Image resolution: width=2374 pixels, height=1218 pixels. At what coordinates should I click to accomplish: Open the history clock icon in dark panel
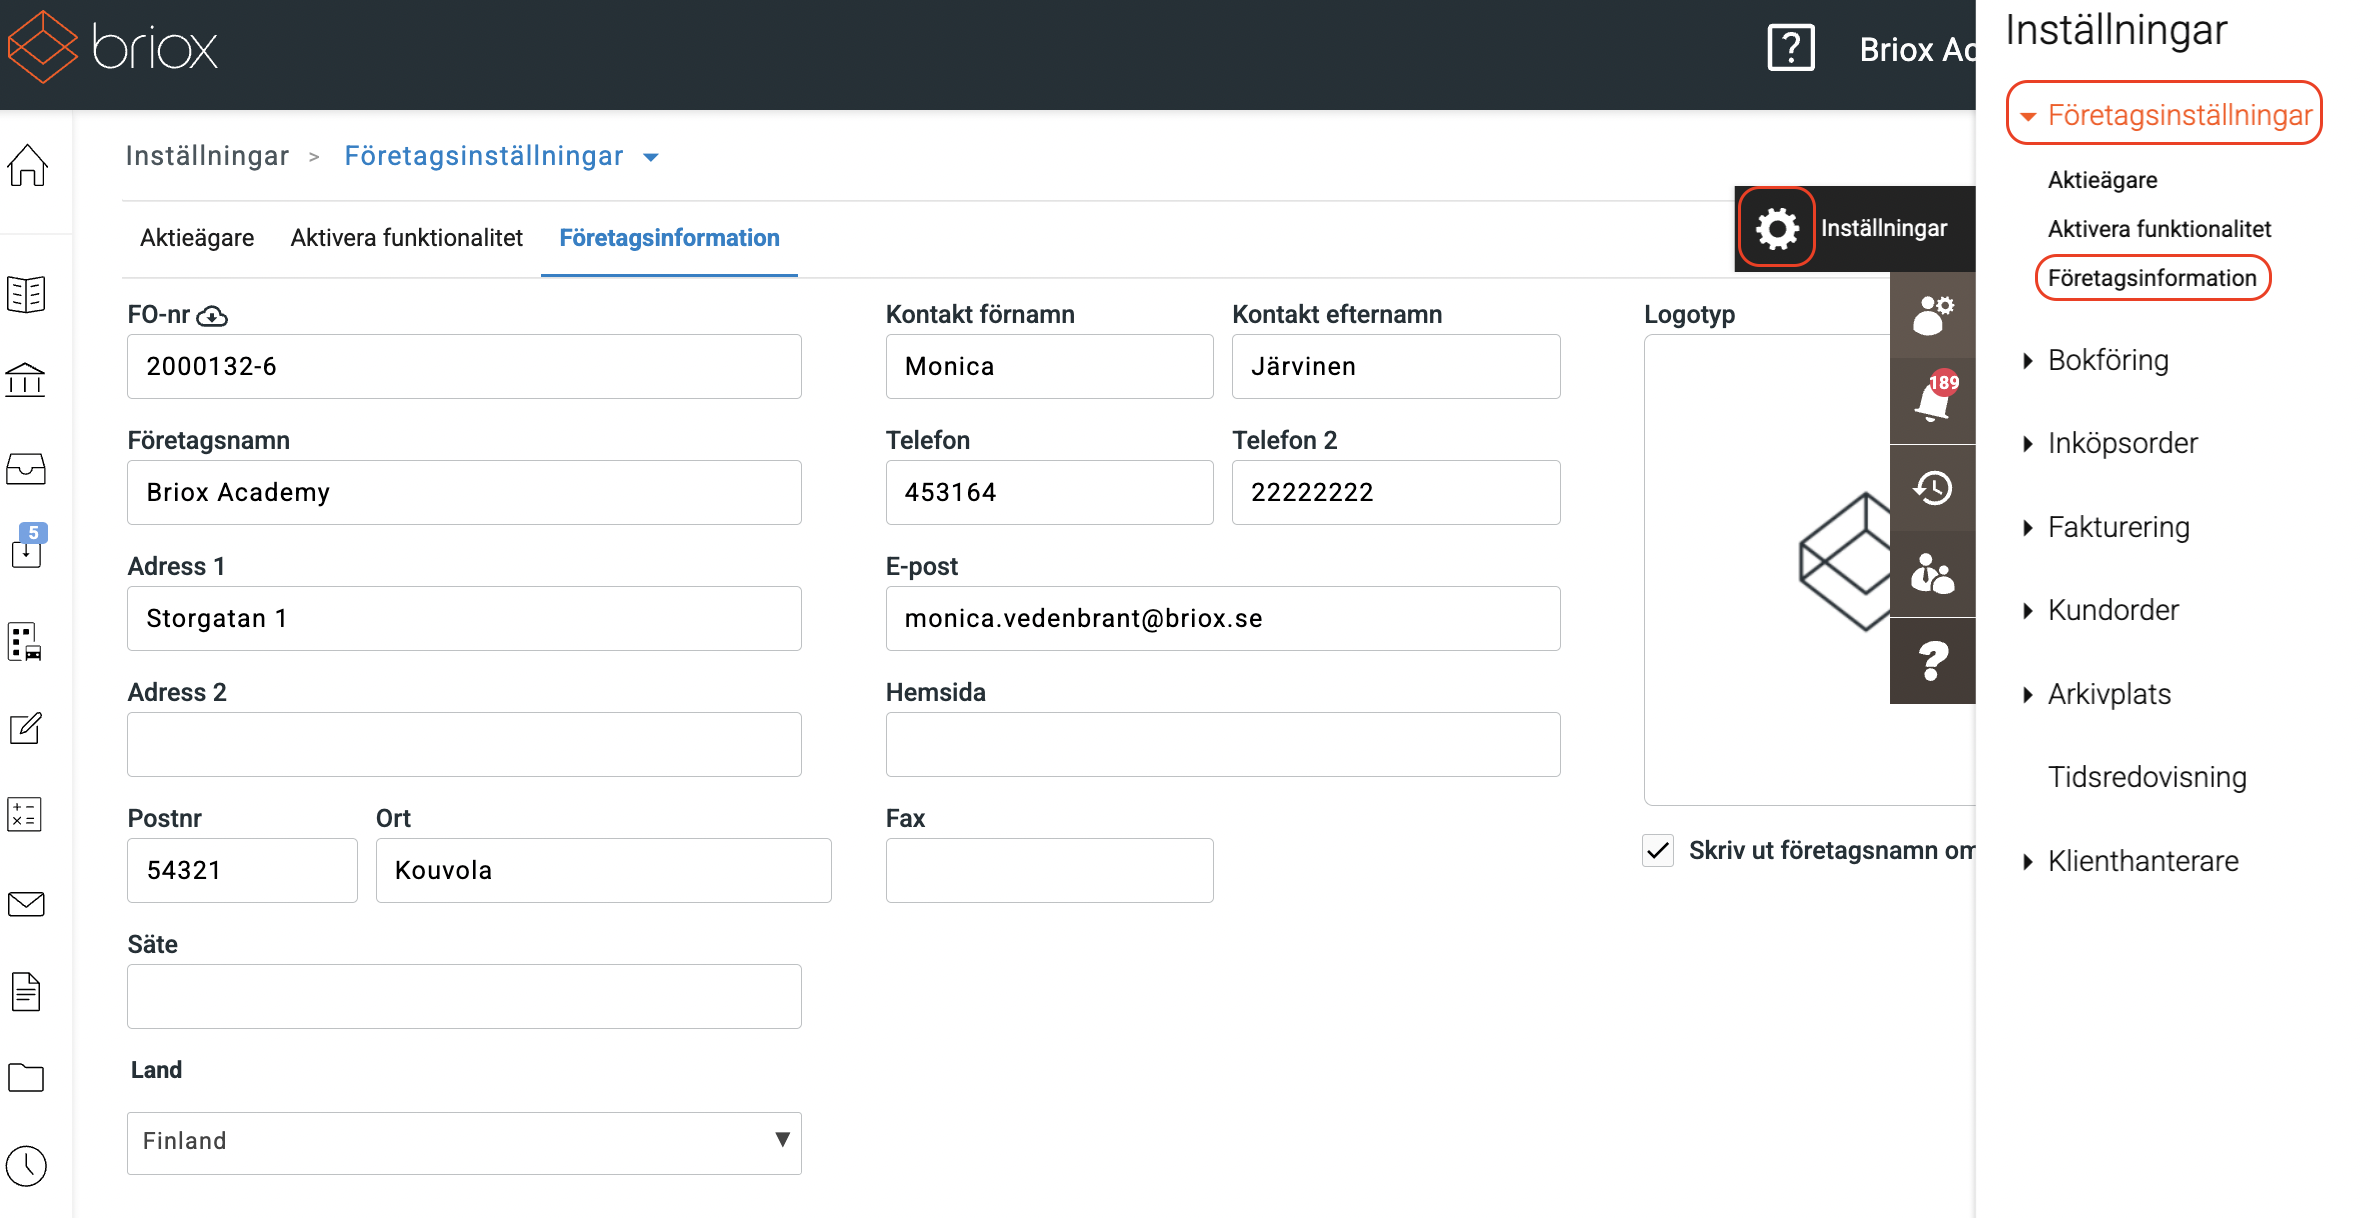tap(1933, 488)
